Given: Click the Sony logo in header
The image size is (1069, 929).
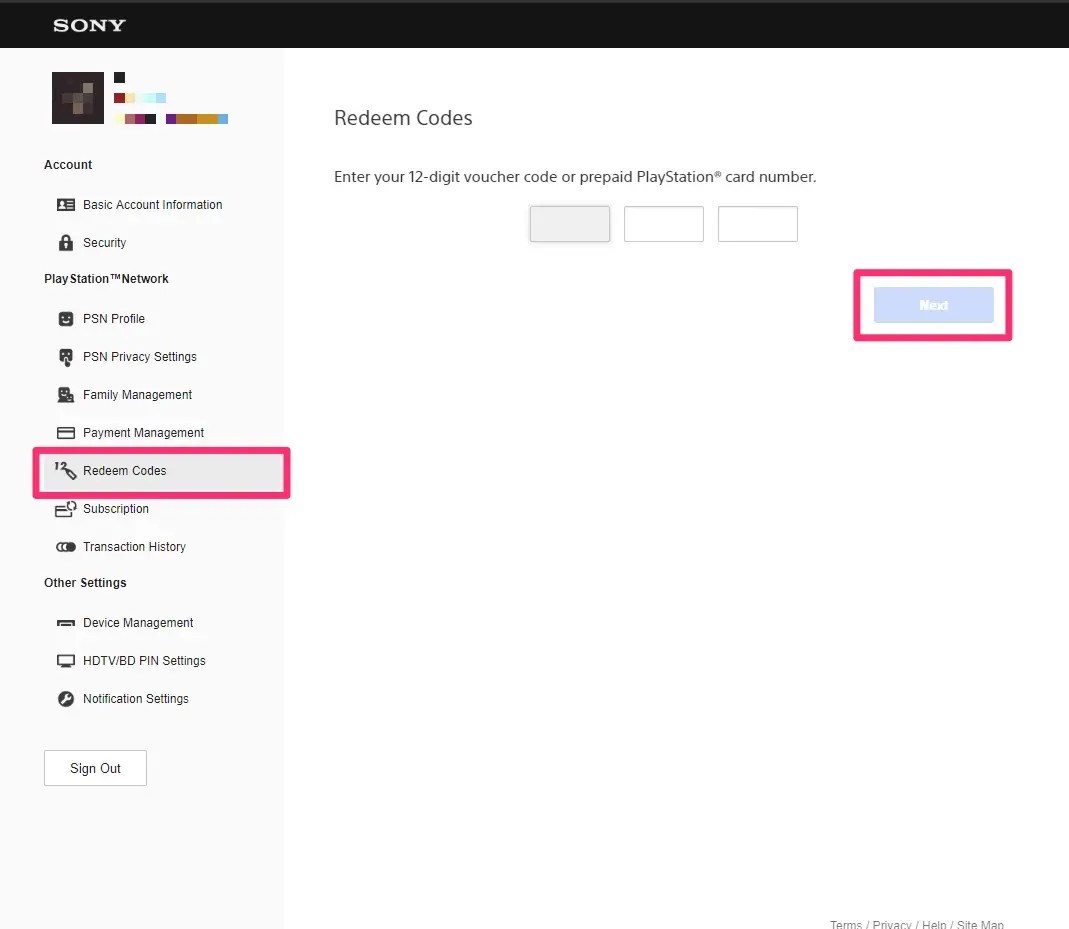Looking at the screenshot, I should pyautogui.click(x=89, y=25).
